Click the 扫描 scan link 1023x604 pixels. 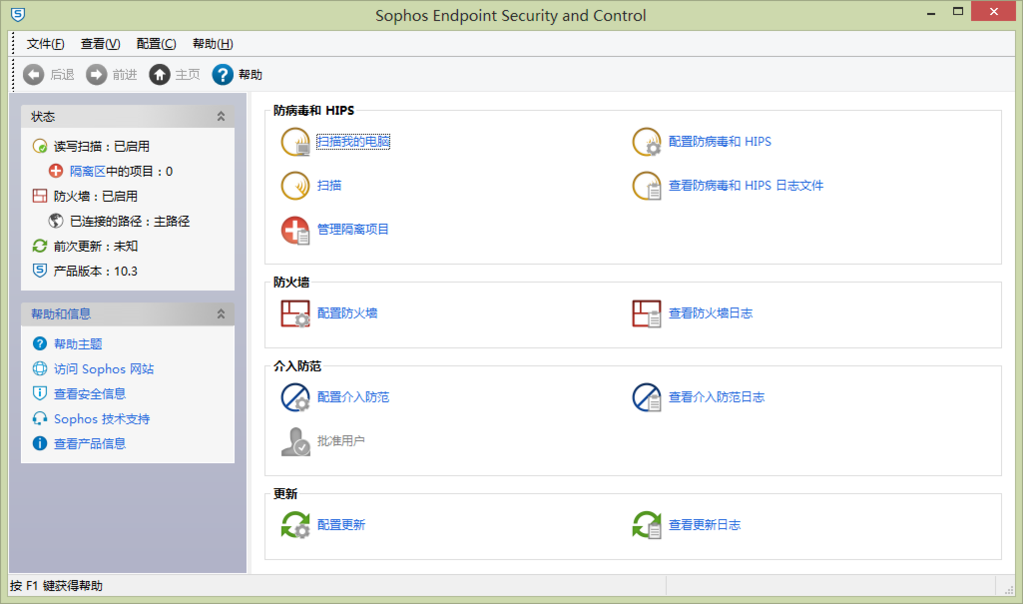[x=329, y=186]
